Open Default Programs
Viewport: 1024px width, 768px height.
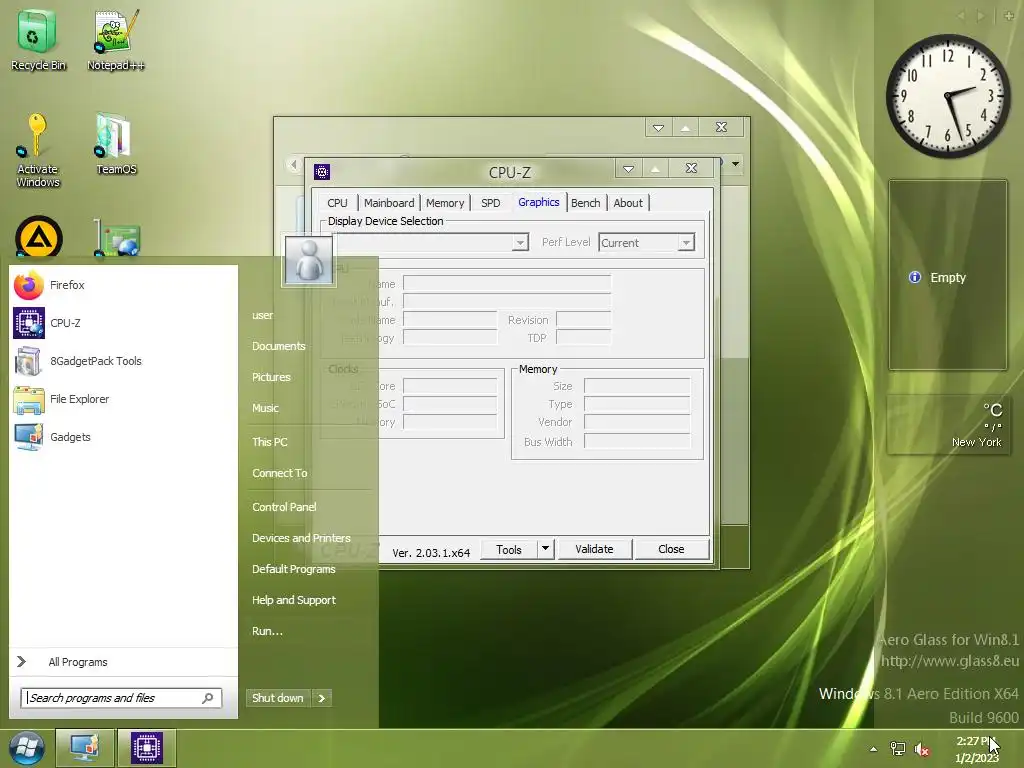coord(294,569)
